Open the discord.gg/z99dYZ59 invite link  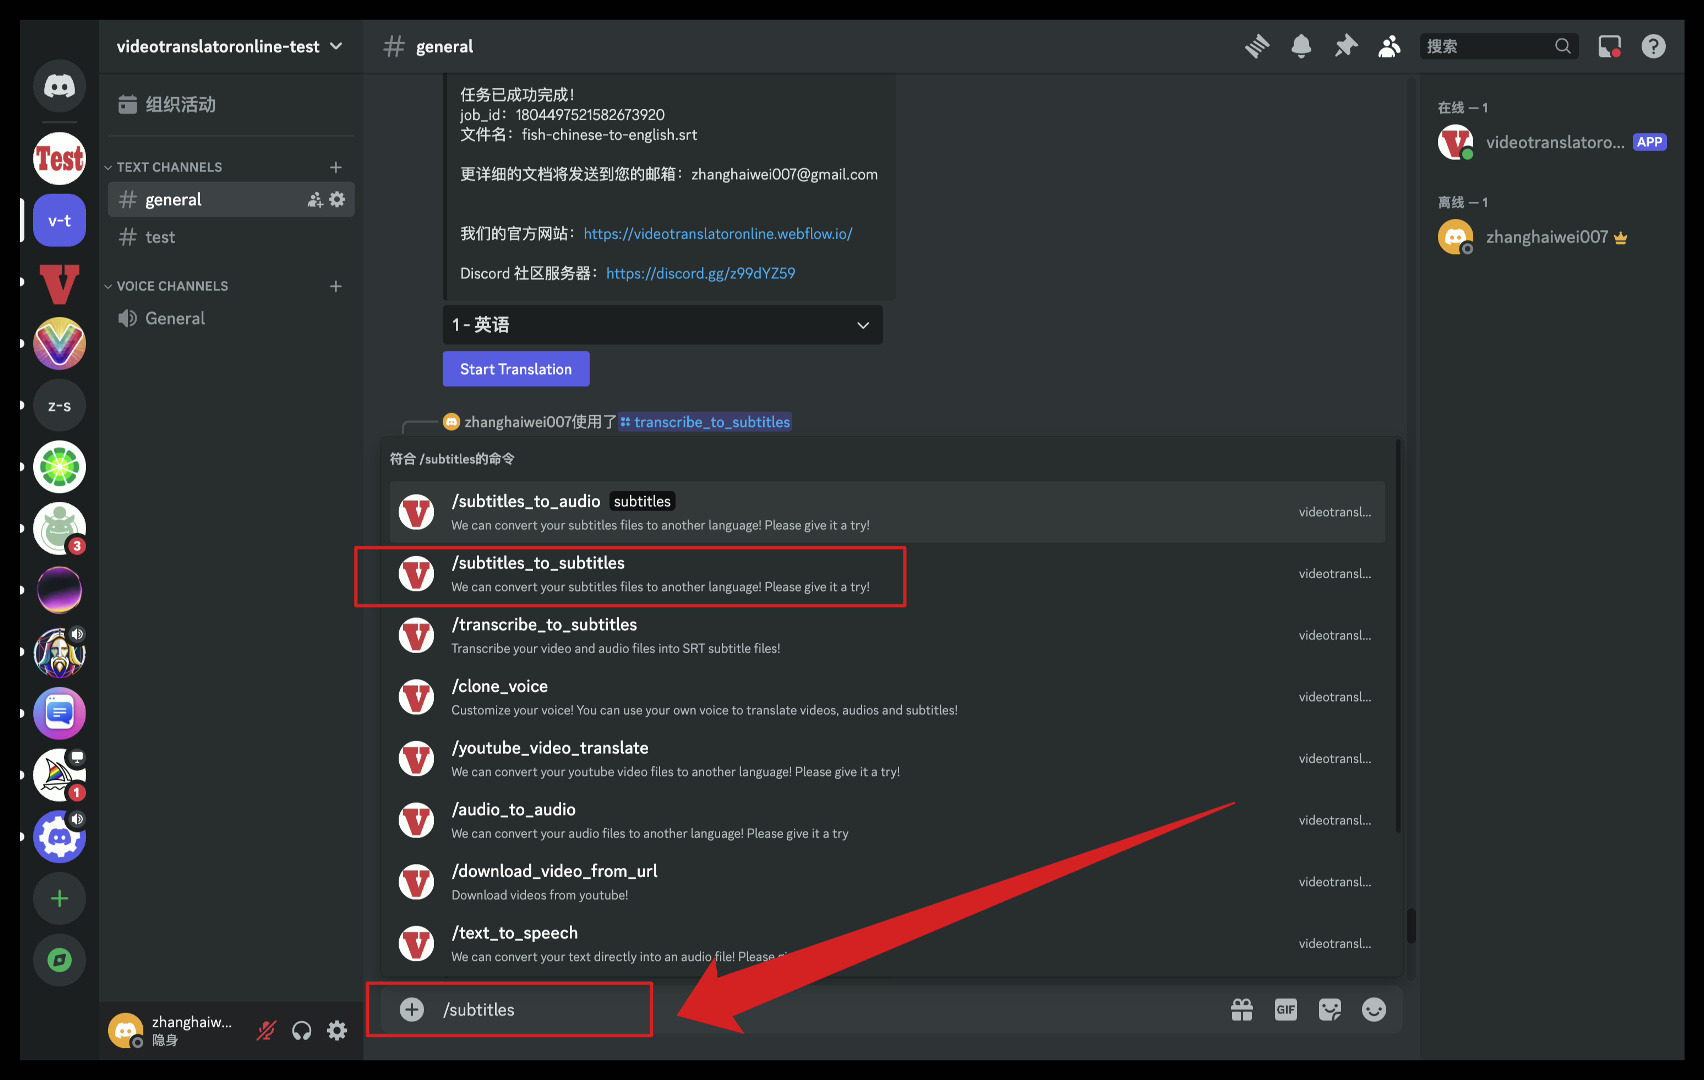[701, 273]
